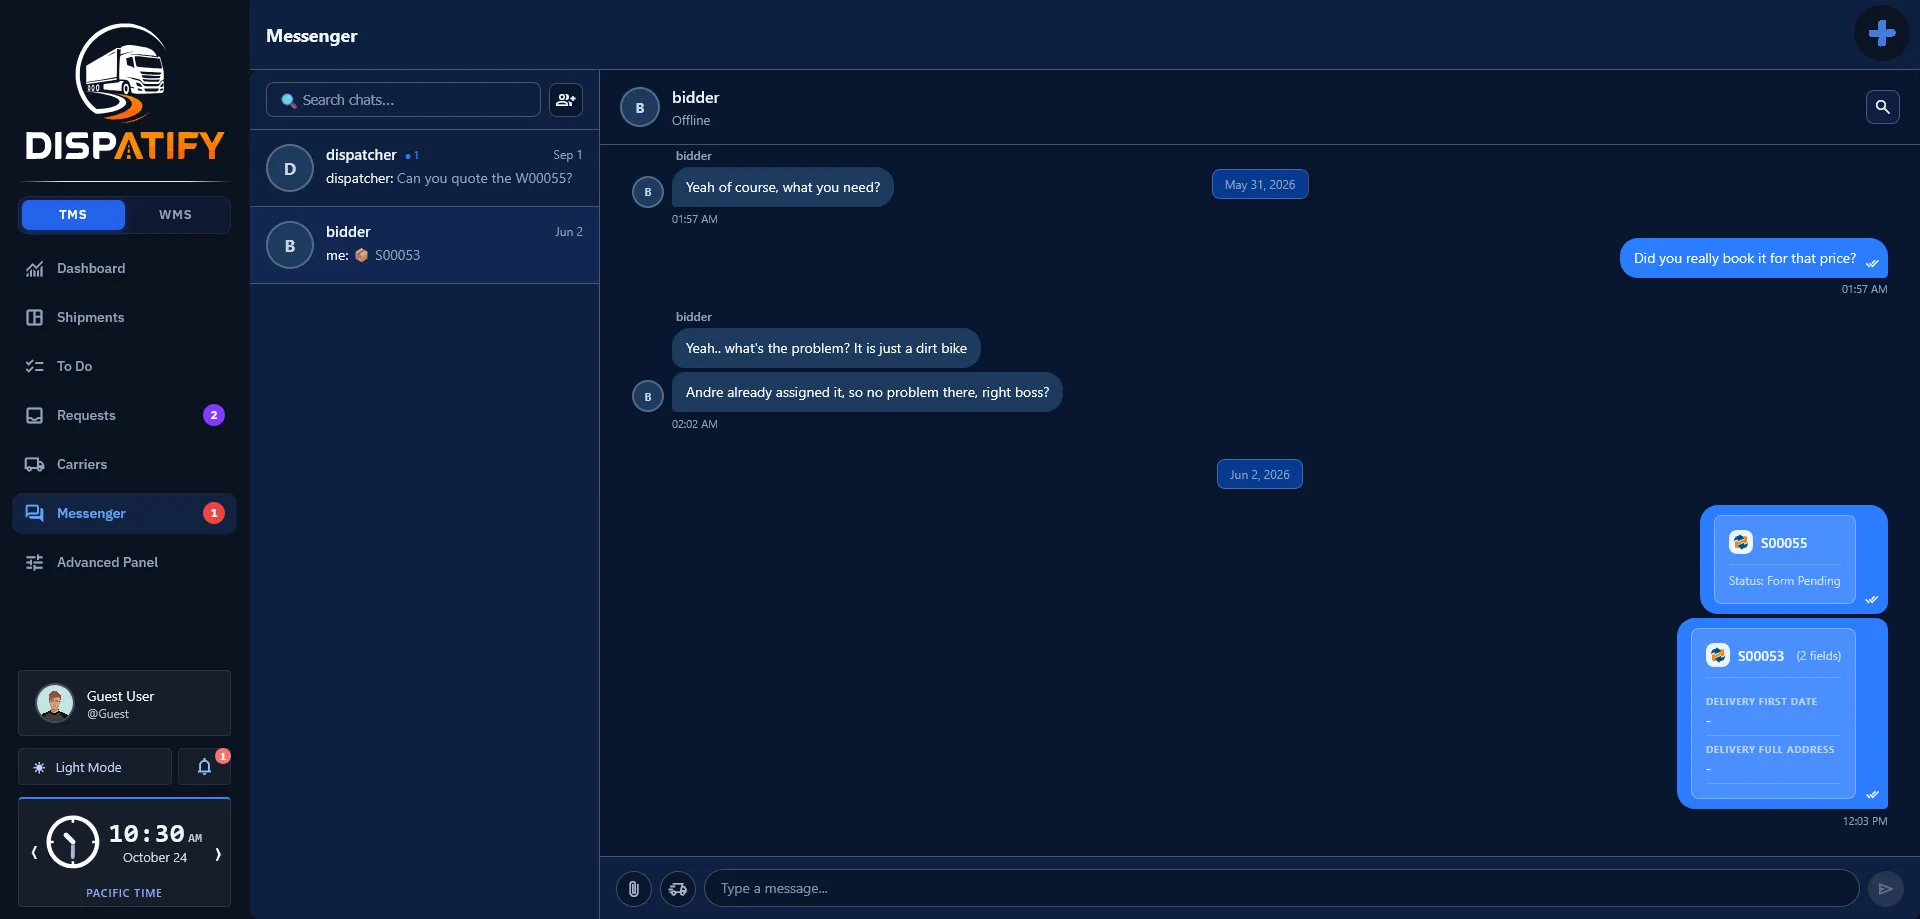This screenshot has width=1920, height=919.
Task: Open Carriers page
Action: [124, 464]
